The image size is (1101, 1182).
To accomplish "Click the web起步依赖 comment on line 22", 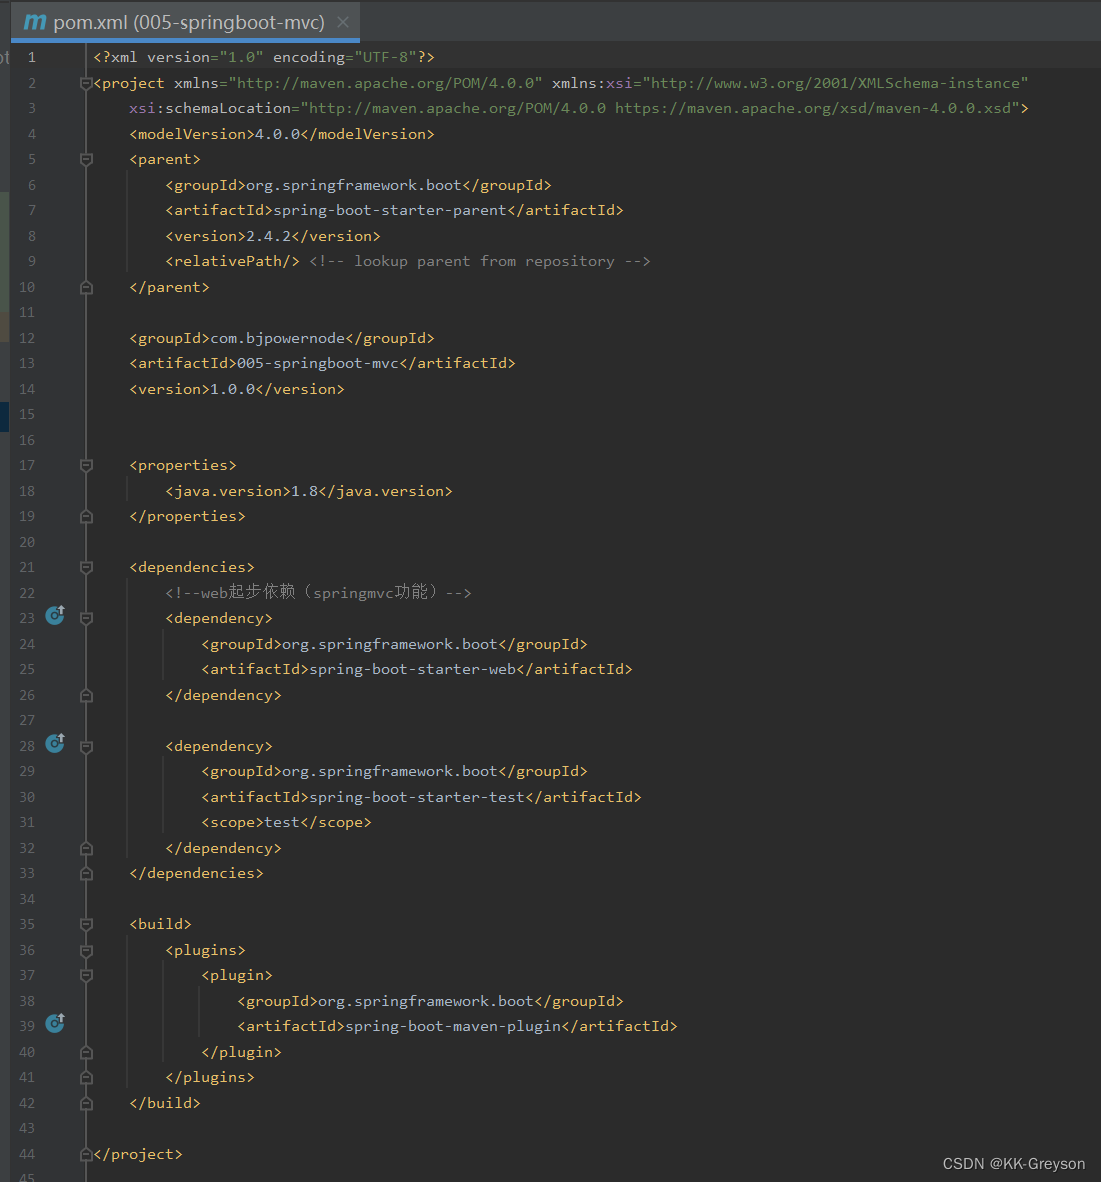I will tap(318, 593).
